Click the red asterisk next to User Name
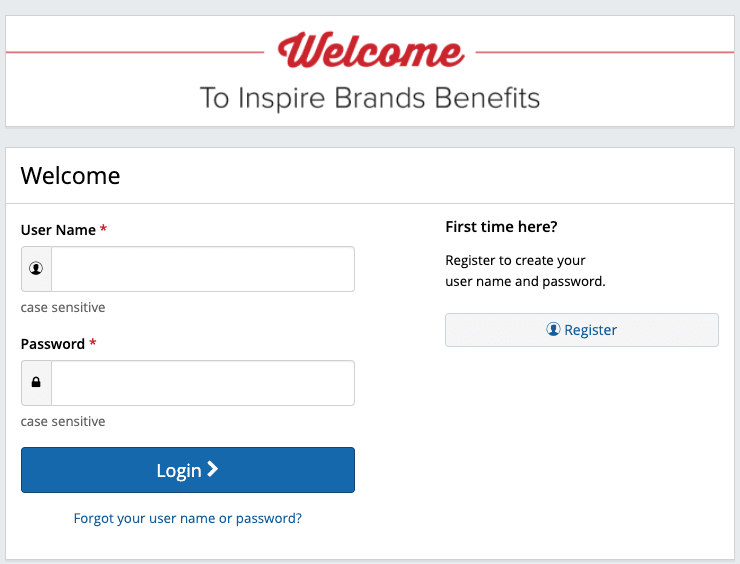 point(103,230)
